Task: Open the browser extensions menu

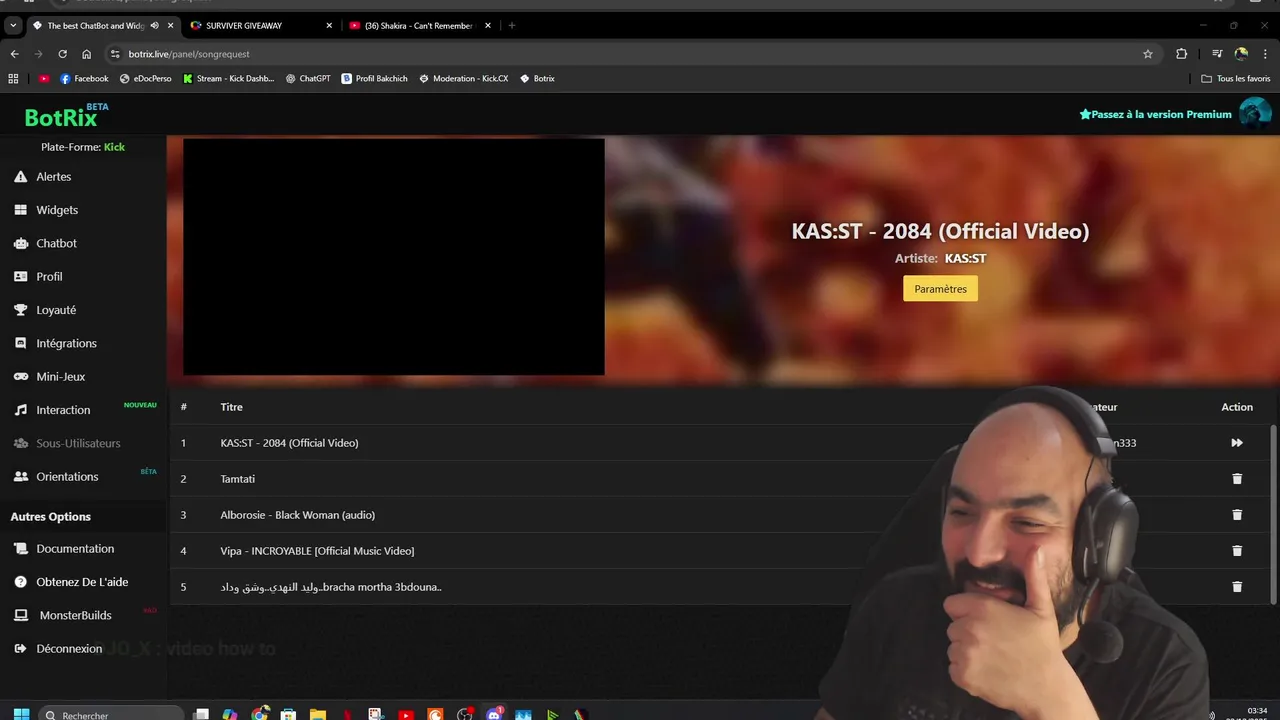Action: point(1182,54)
